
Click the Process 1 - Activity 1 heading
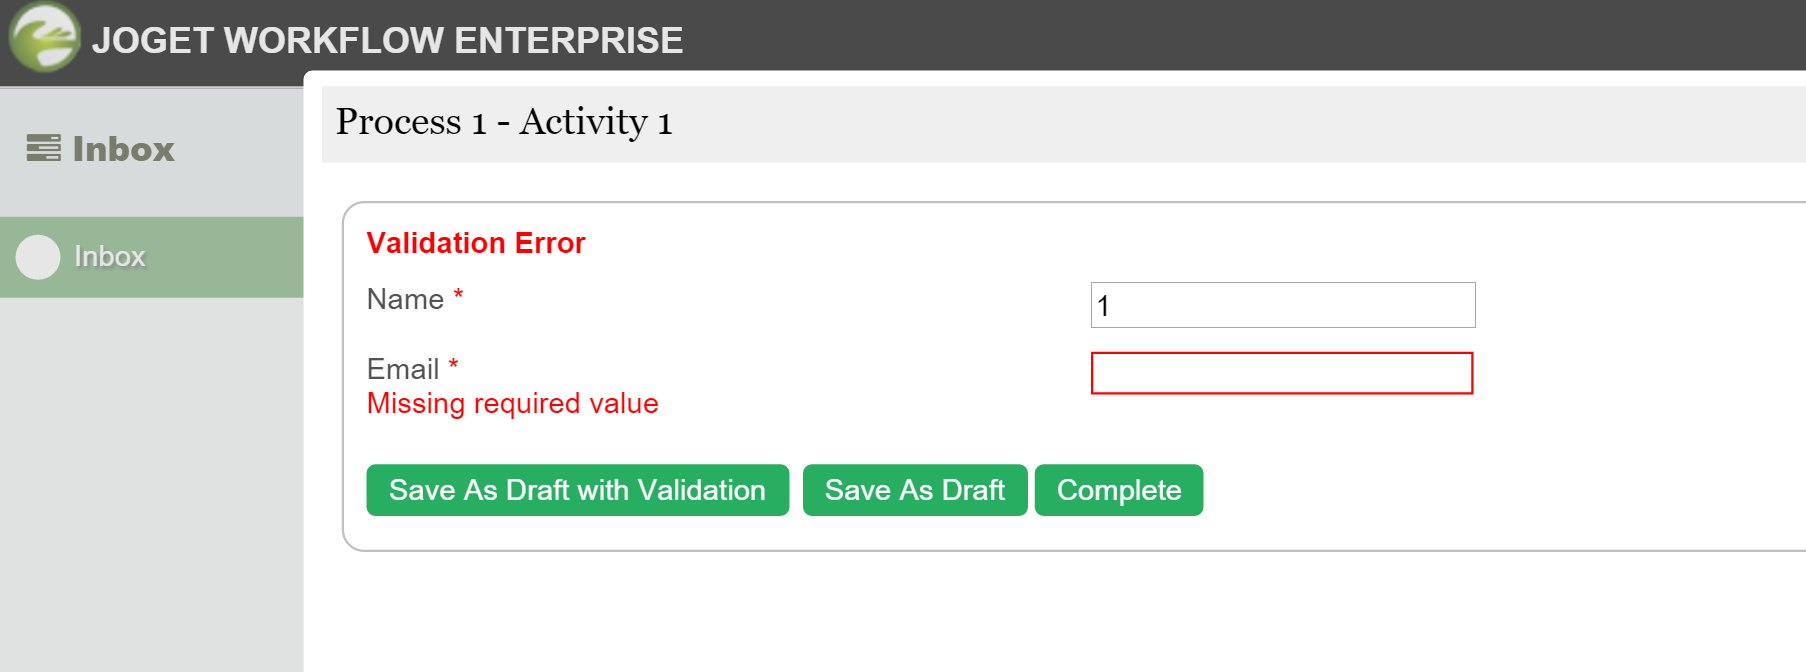click(504, 122)
